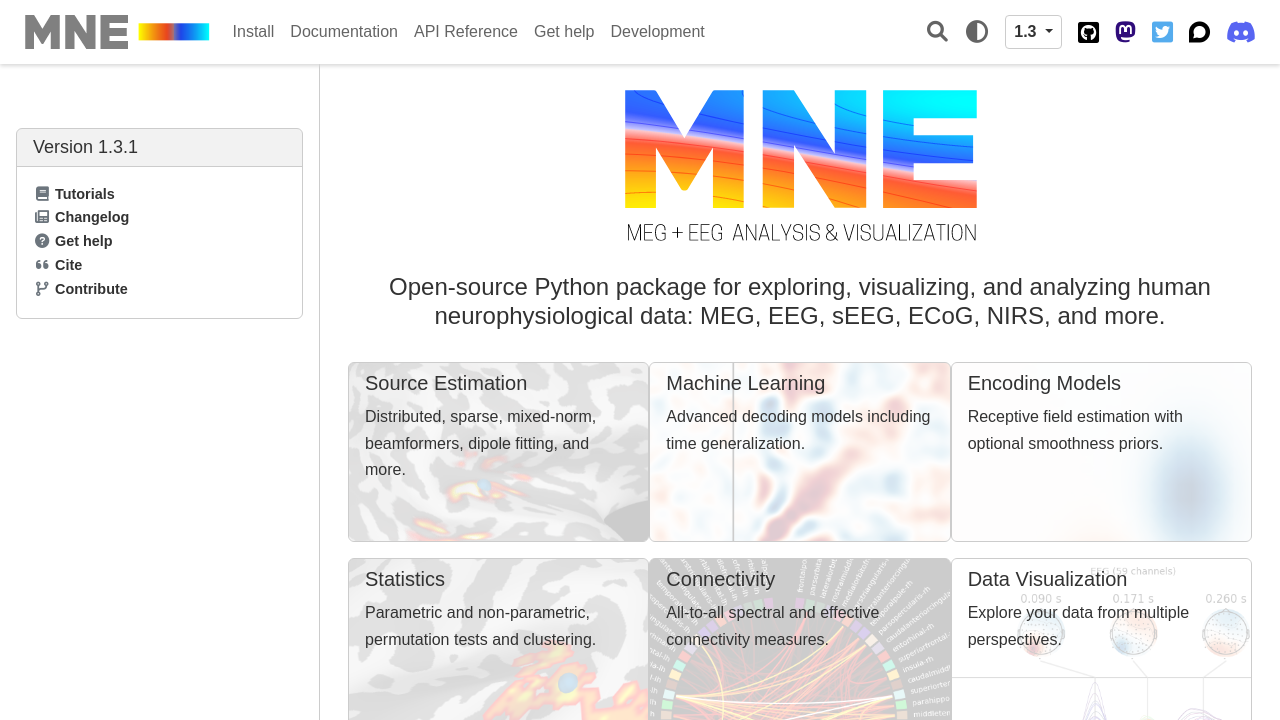Click the Version 1.3.1 header
1280x720 pixels.
coord(159,147)
